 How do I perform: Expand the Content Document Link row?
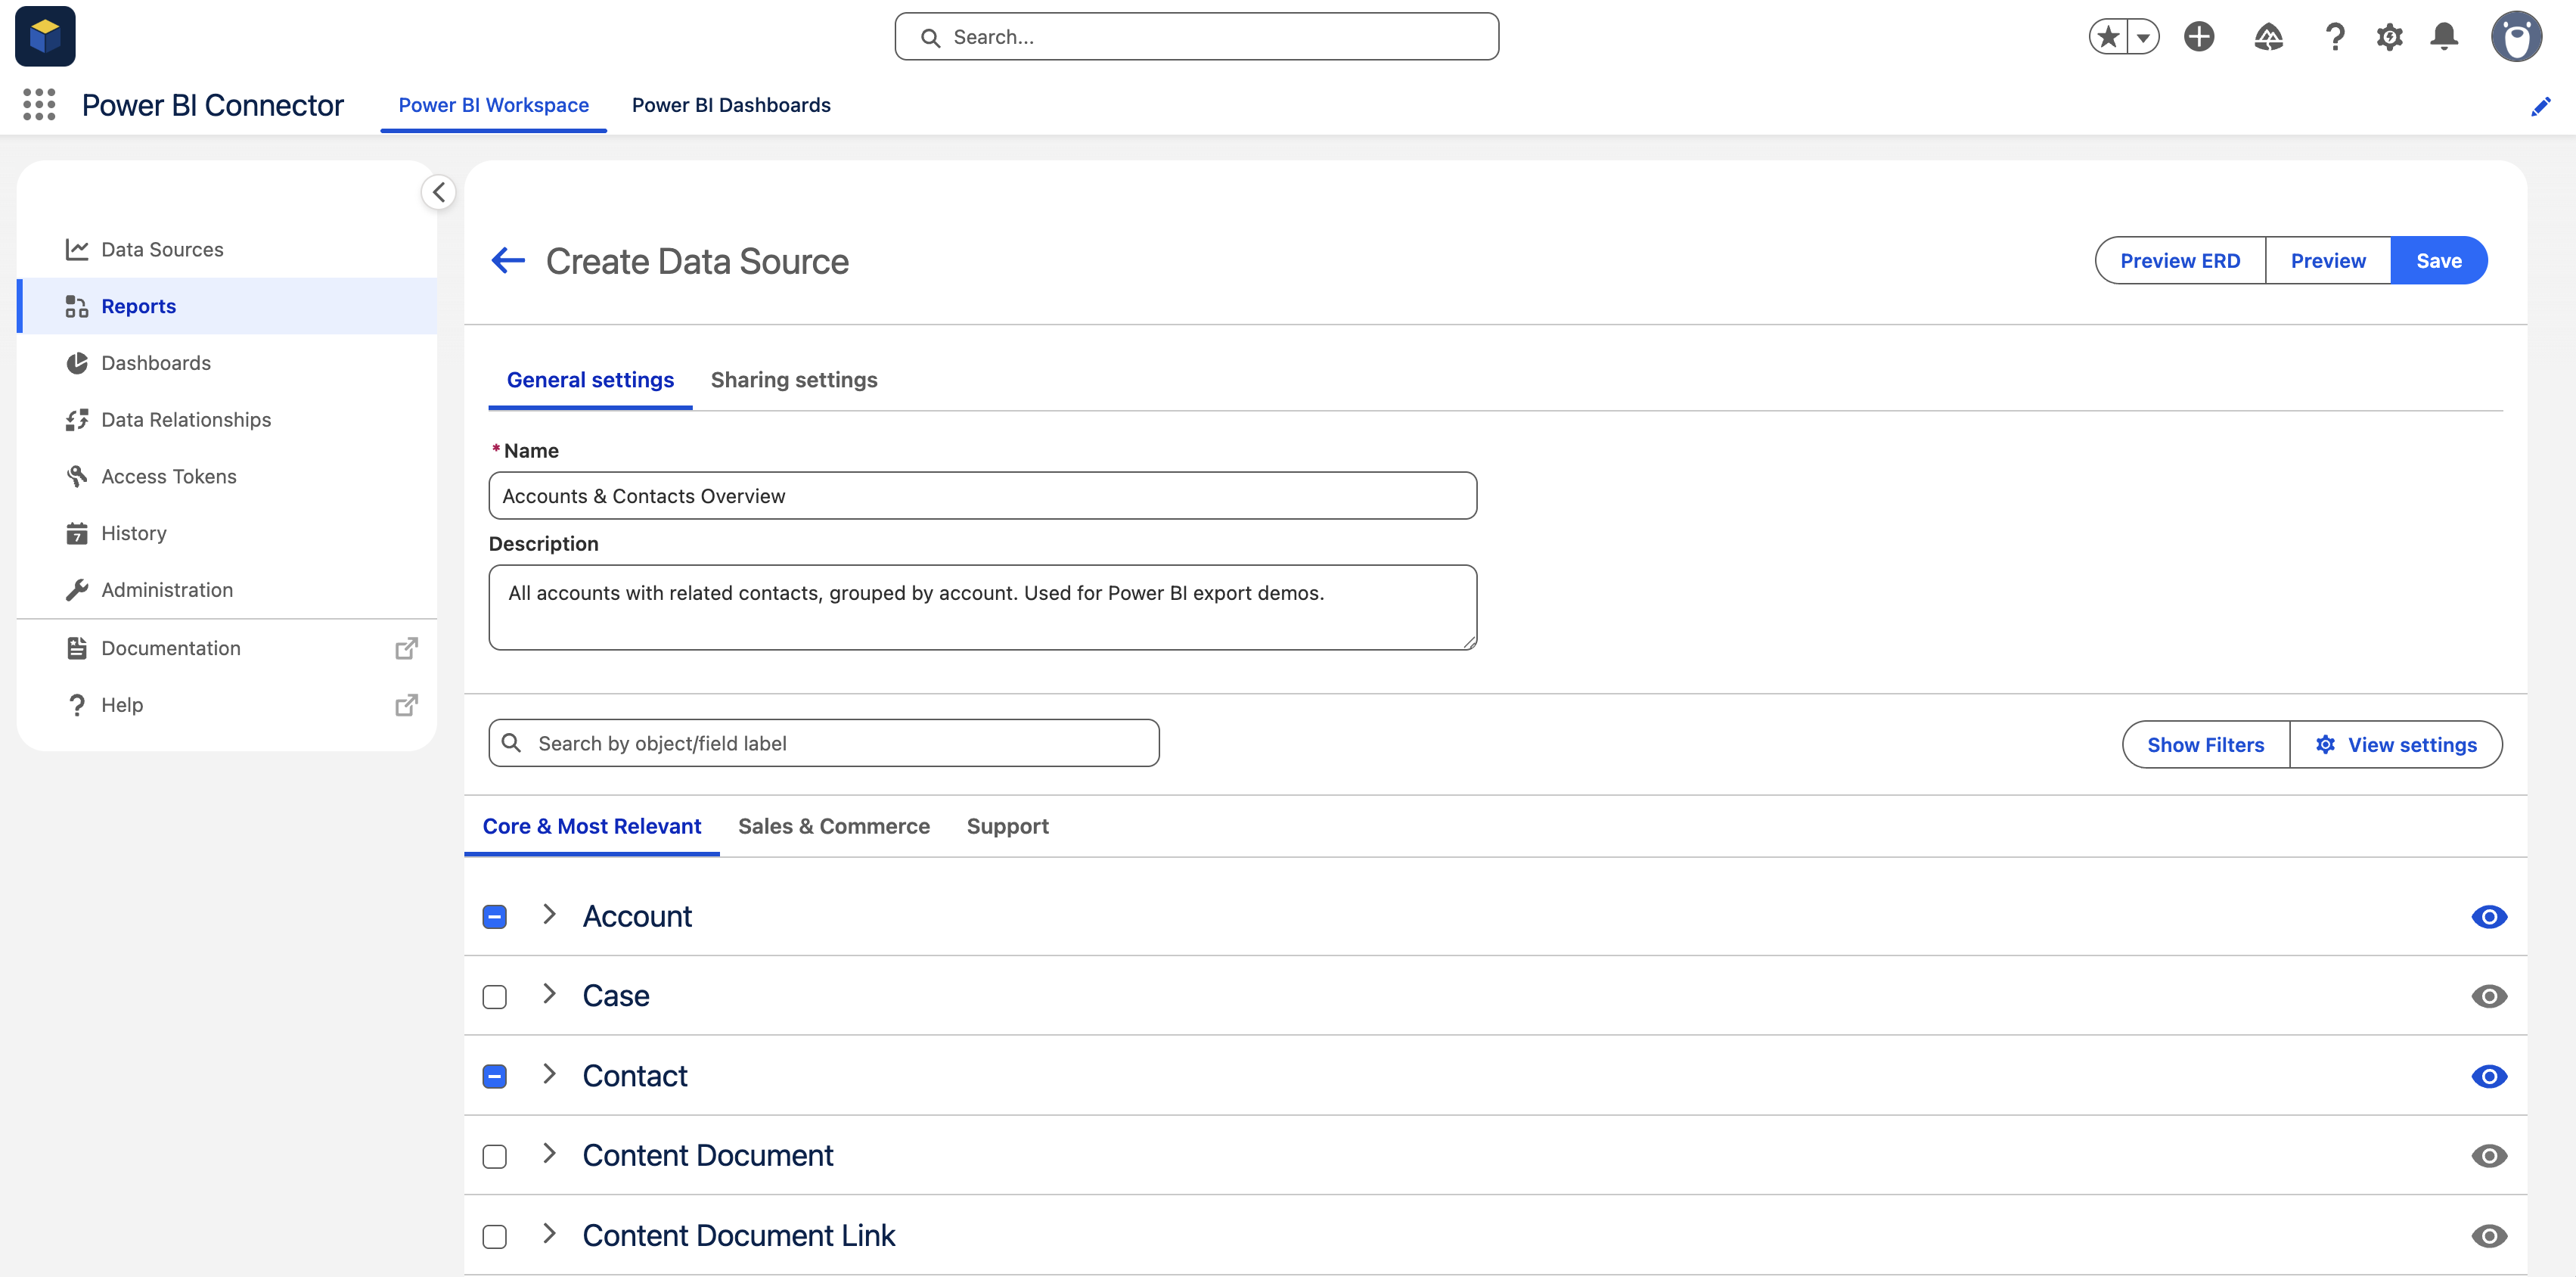tap(549, 1234)
